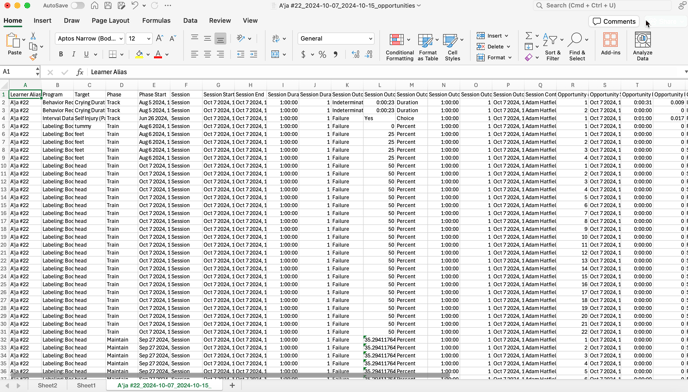Click the Format cells button
Image resolution: width=688 pixels, height=392 pixels.
pyautogui.click(x=494, y=58)
